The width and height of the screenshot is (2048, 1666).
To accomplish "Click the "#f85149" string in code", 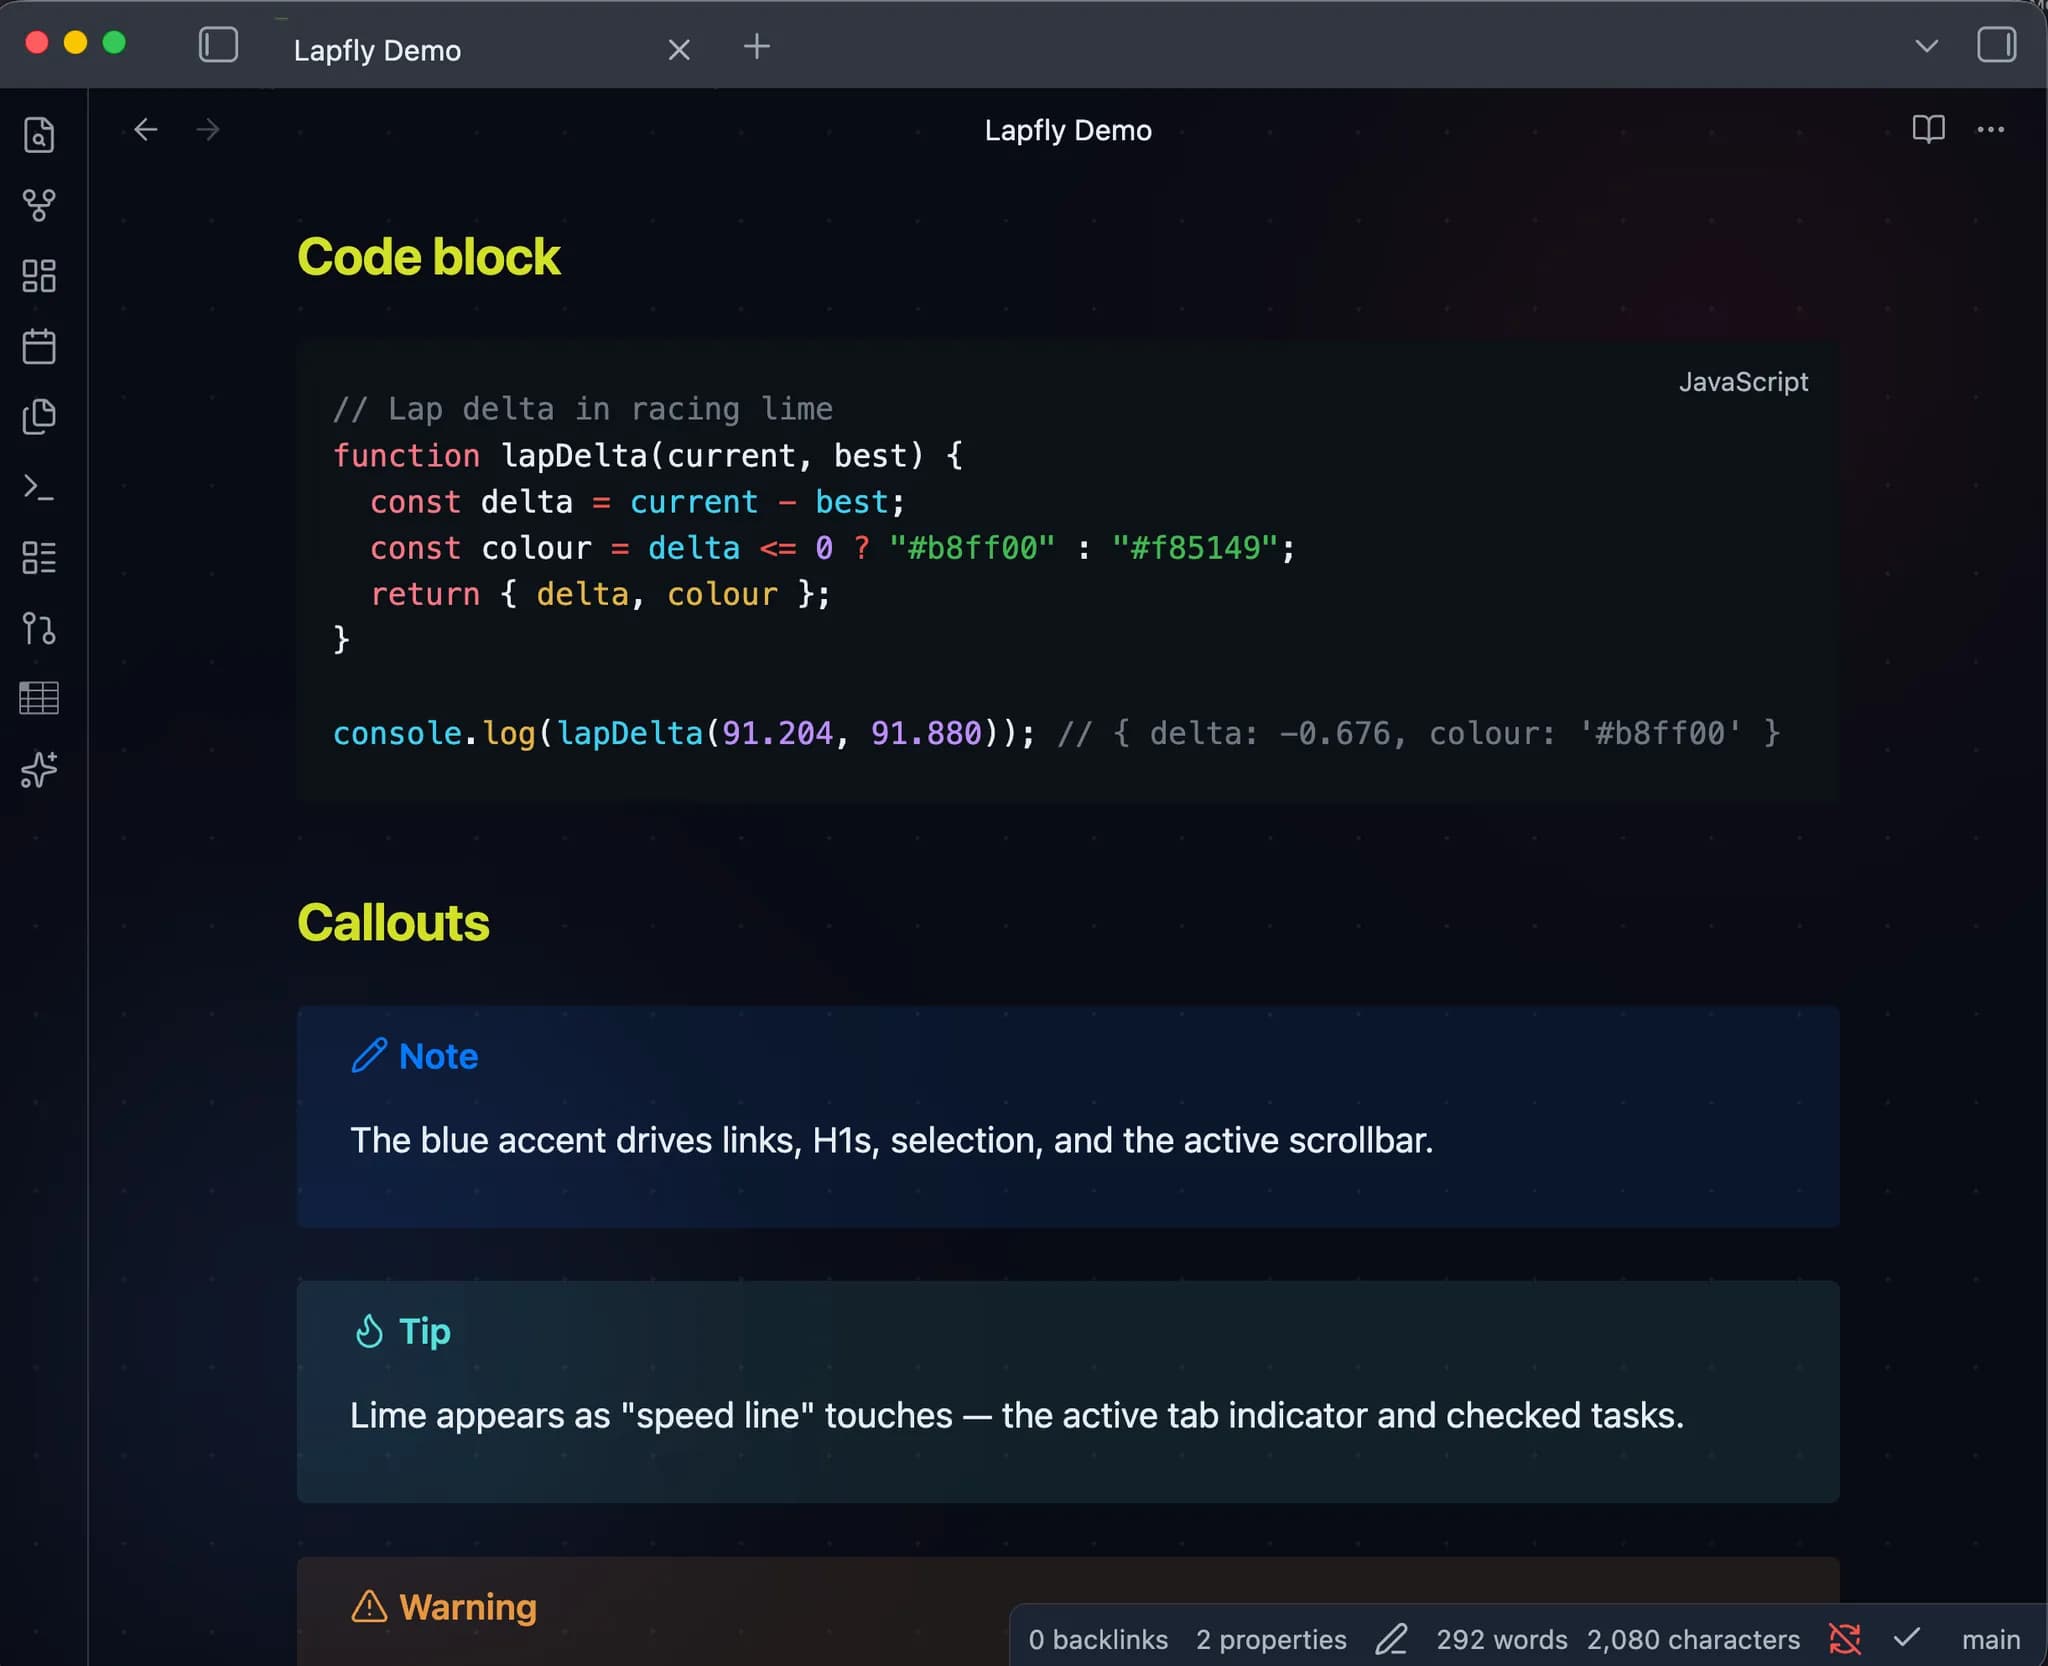I will click(1194, 548).
